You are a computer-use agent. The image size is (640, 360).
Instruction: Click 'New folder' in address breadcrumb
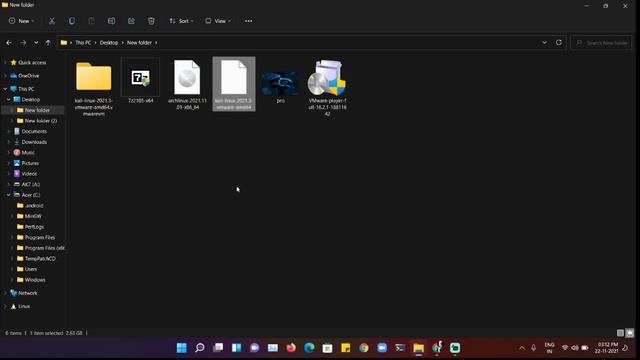tap(139, 42)
